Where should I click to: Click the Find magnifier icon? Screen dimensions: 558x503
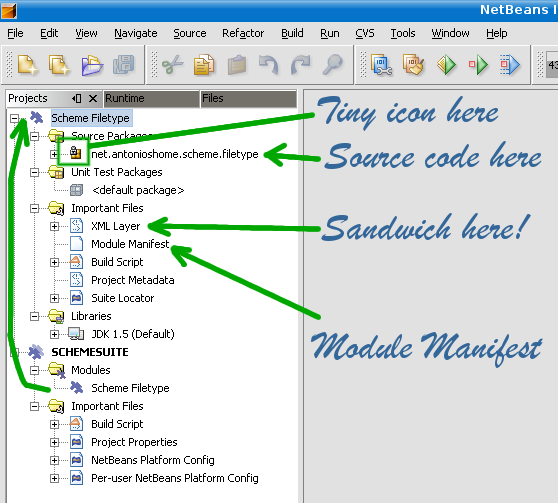point(333,65)
